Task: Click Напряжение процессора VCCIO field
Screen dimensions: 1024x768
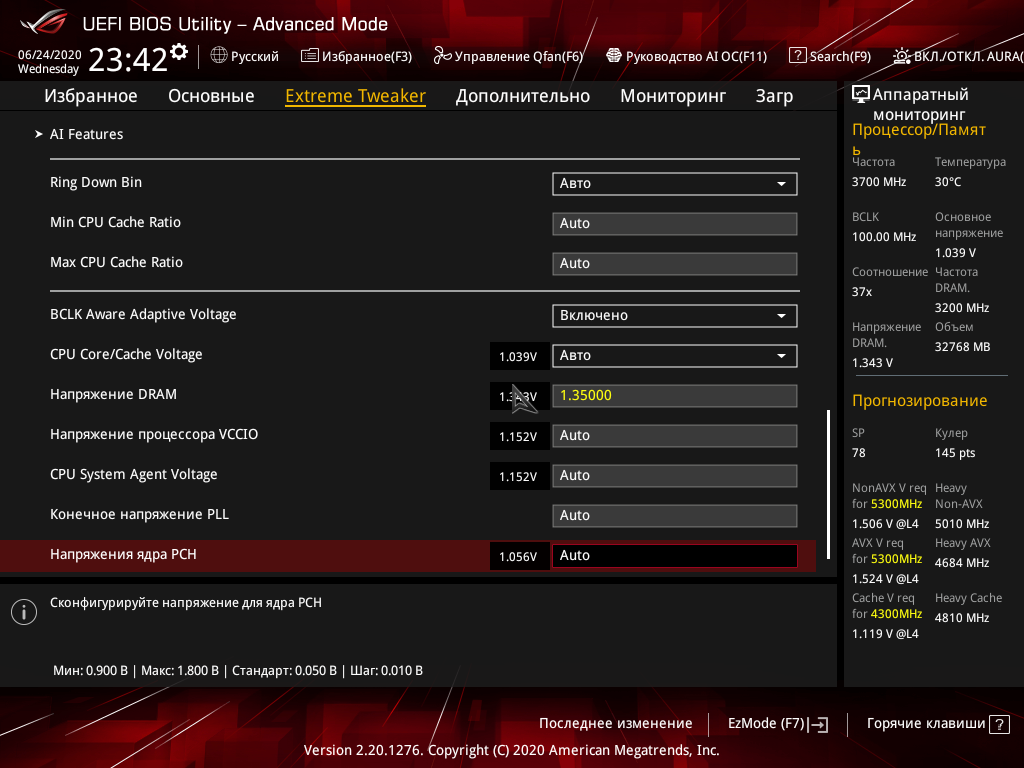Action: pos(675,436)
